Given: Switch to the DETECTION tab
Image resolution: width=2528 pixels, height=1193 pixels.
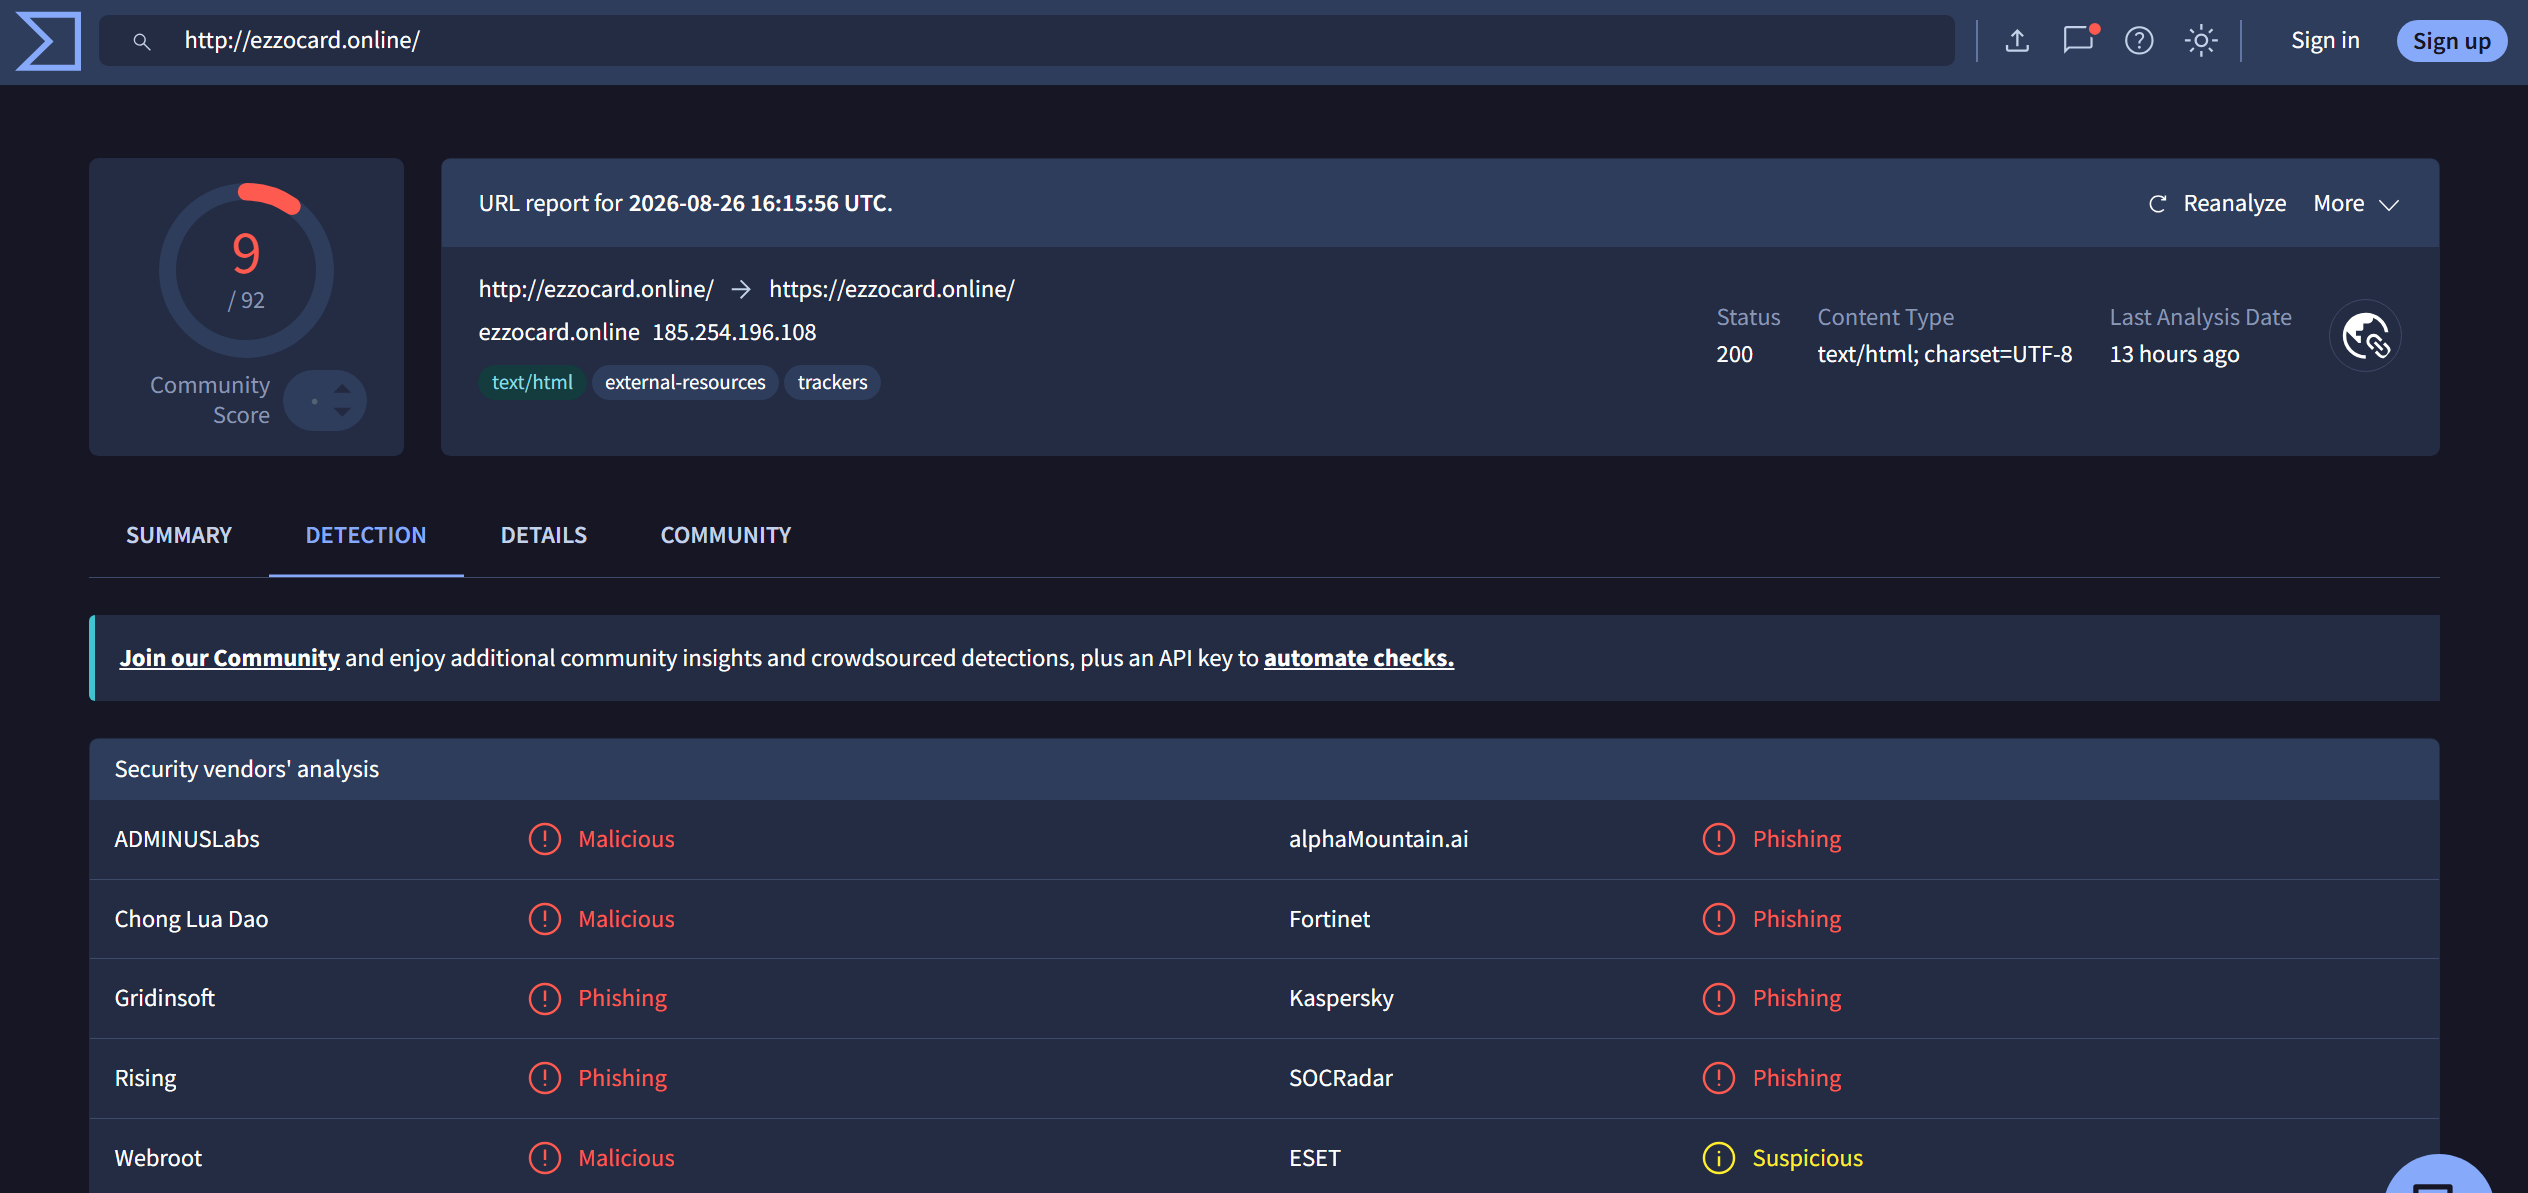Looking at the screenshot, I should 366,535.
